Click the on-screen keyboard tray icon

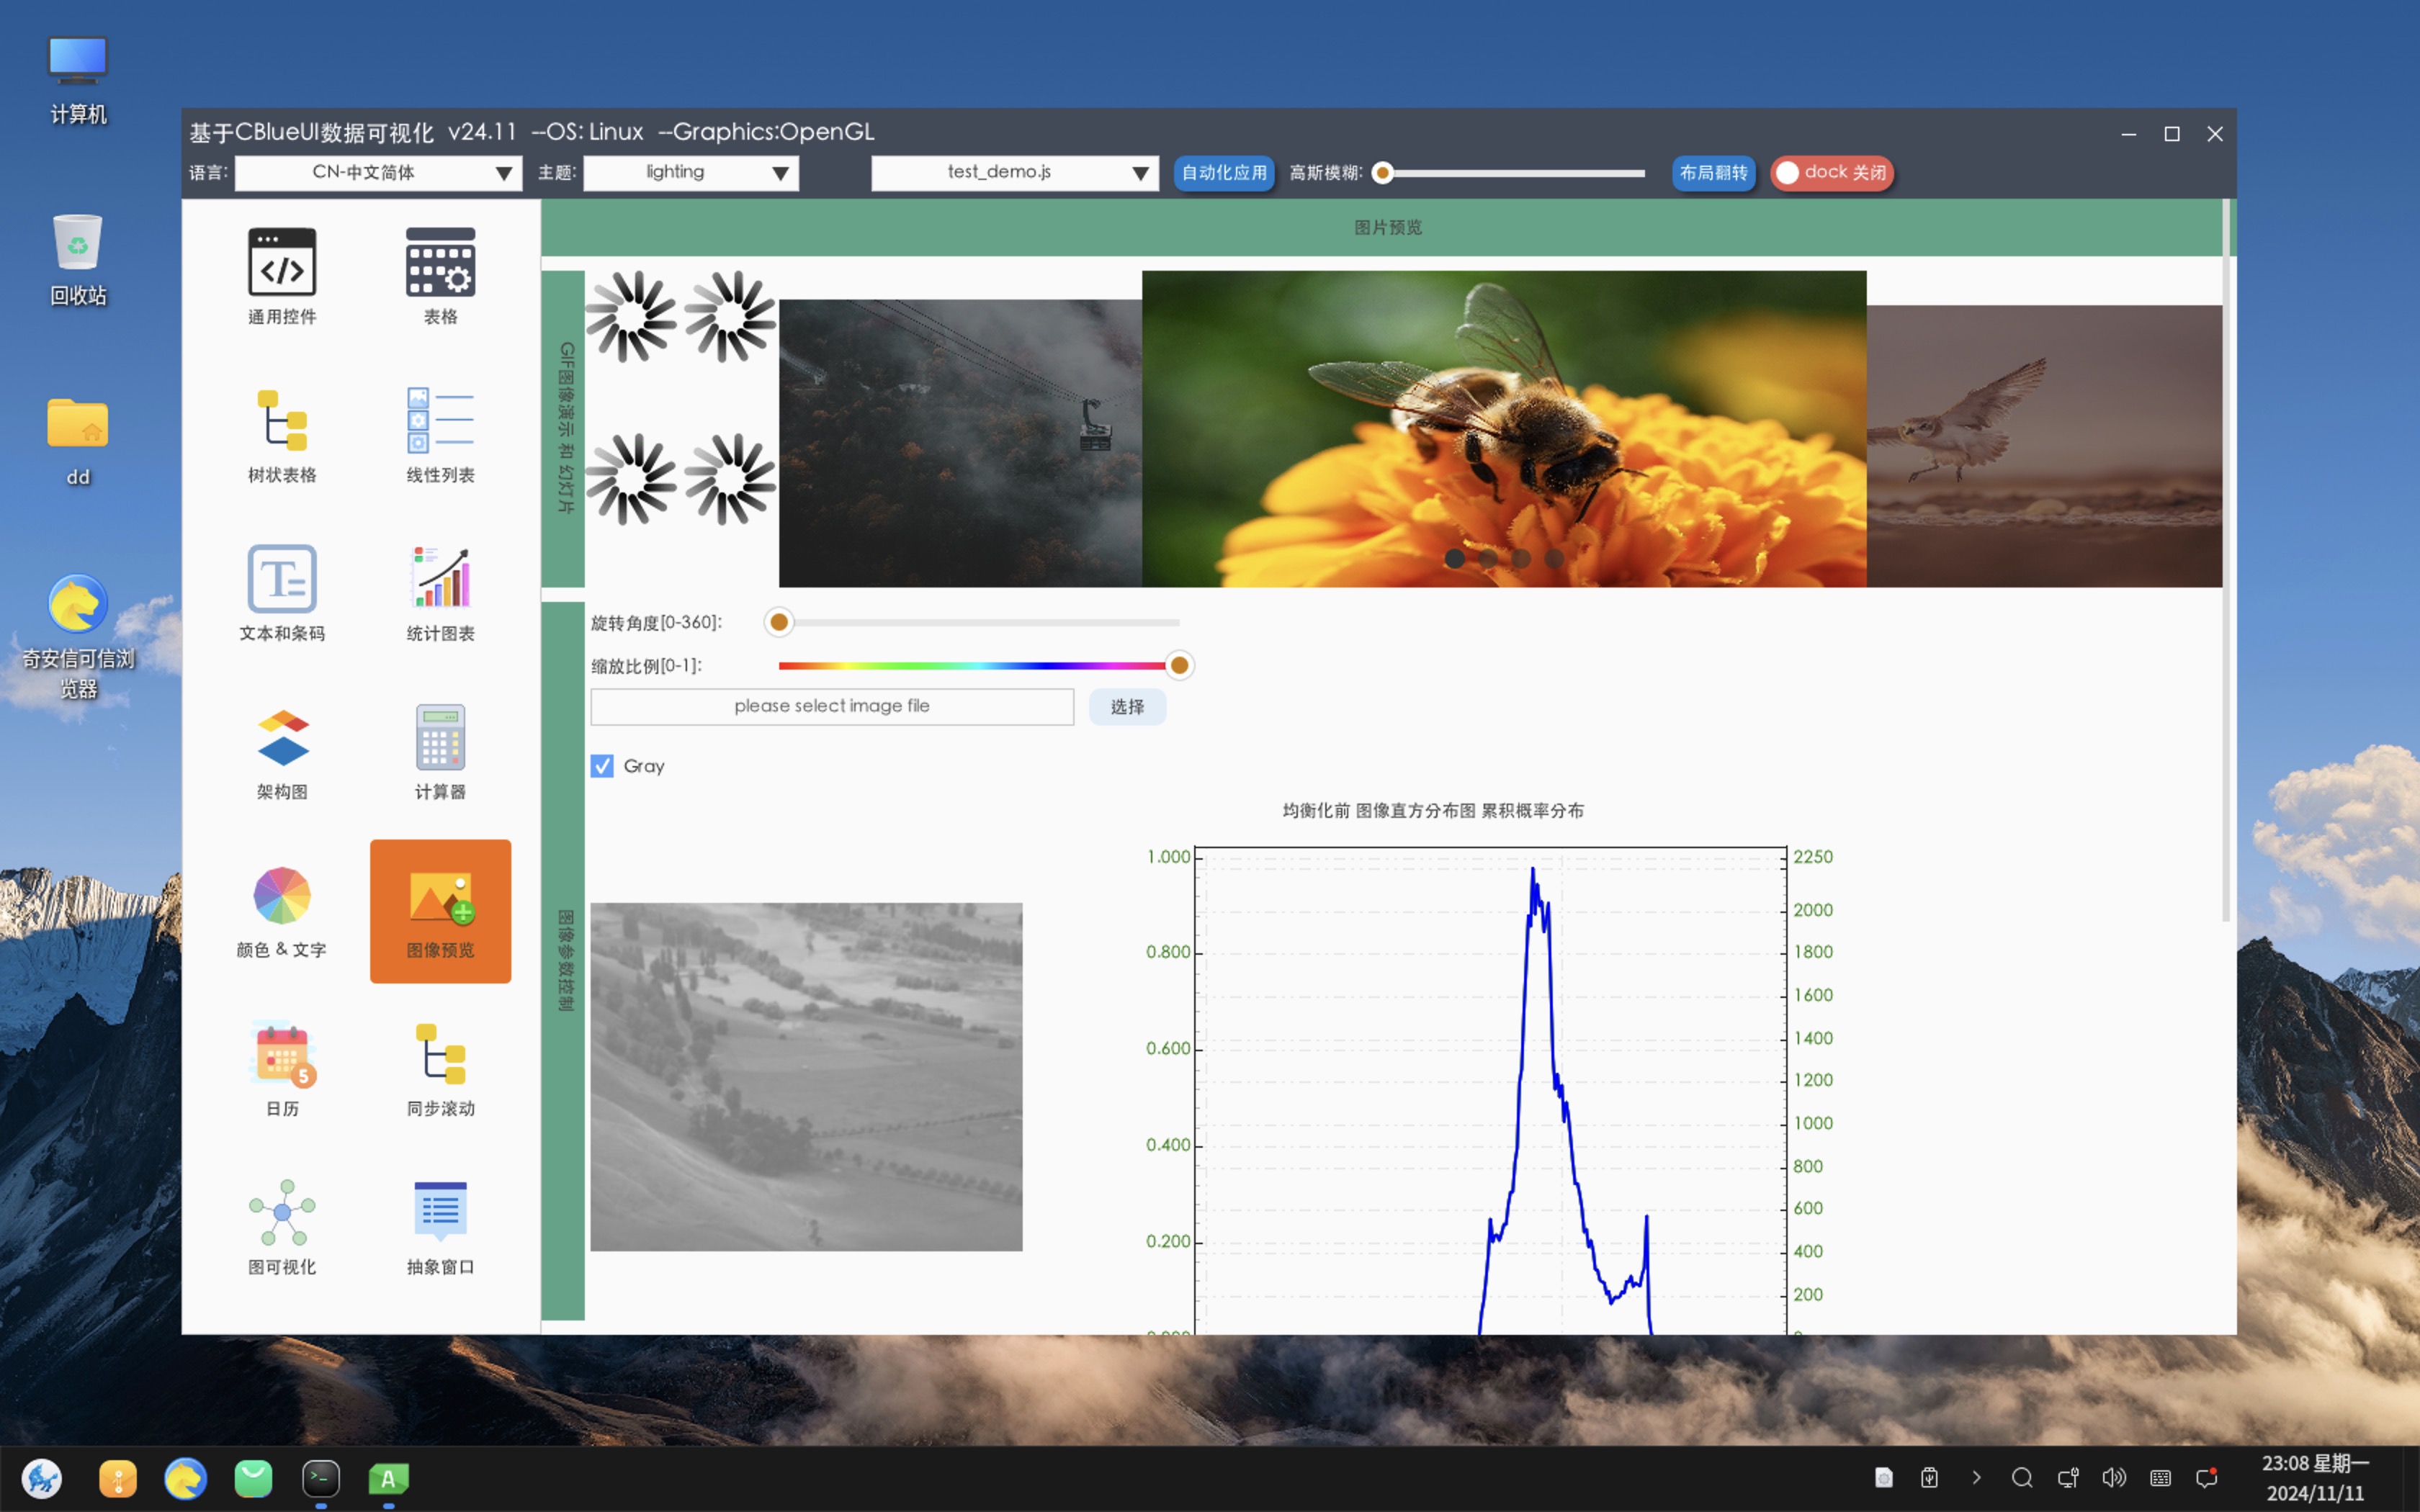point(2160,1477)
